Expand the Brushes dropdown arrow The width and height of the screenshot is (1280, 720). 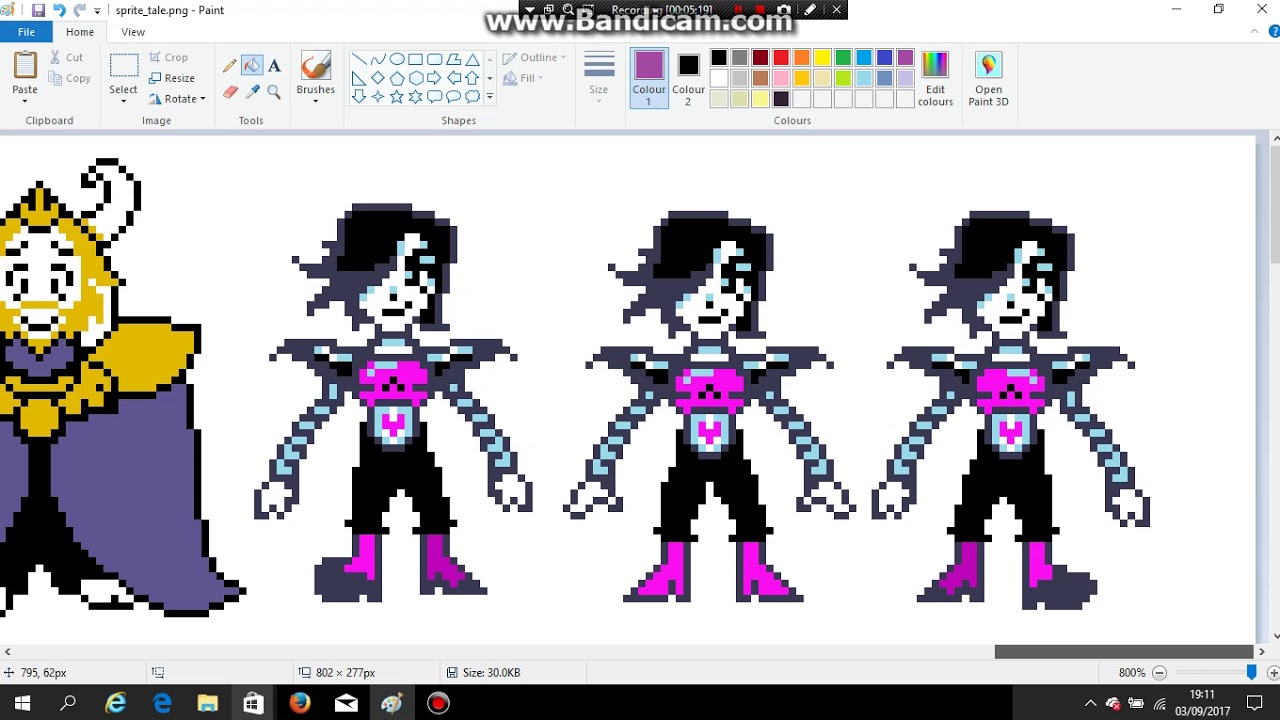coord(316,101)
